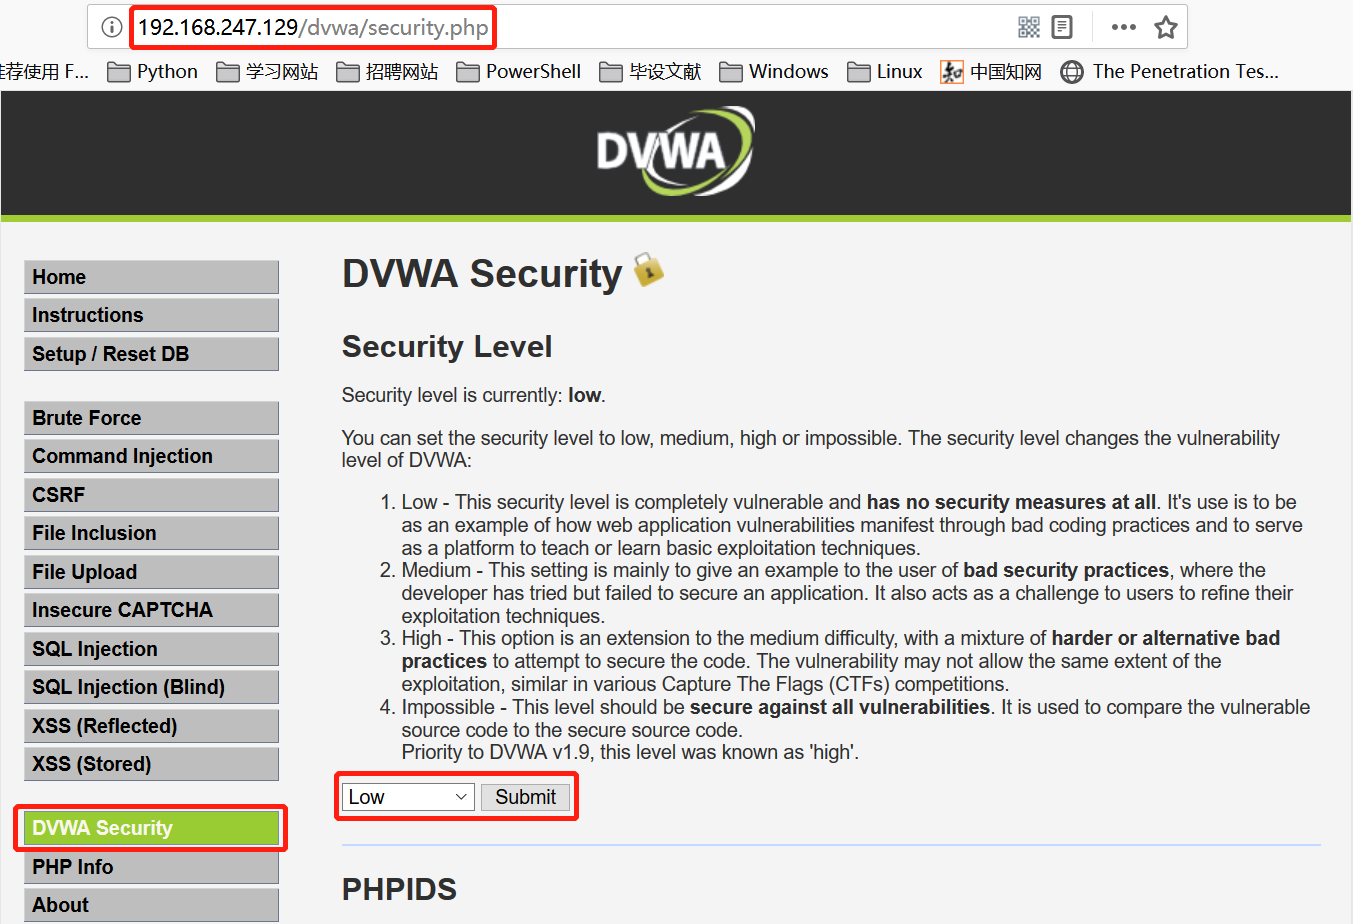Open About page
Viewport: 1353px width, 924px height.
[x=151, y=905]
